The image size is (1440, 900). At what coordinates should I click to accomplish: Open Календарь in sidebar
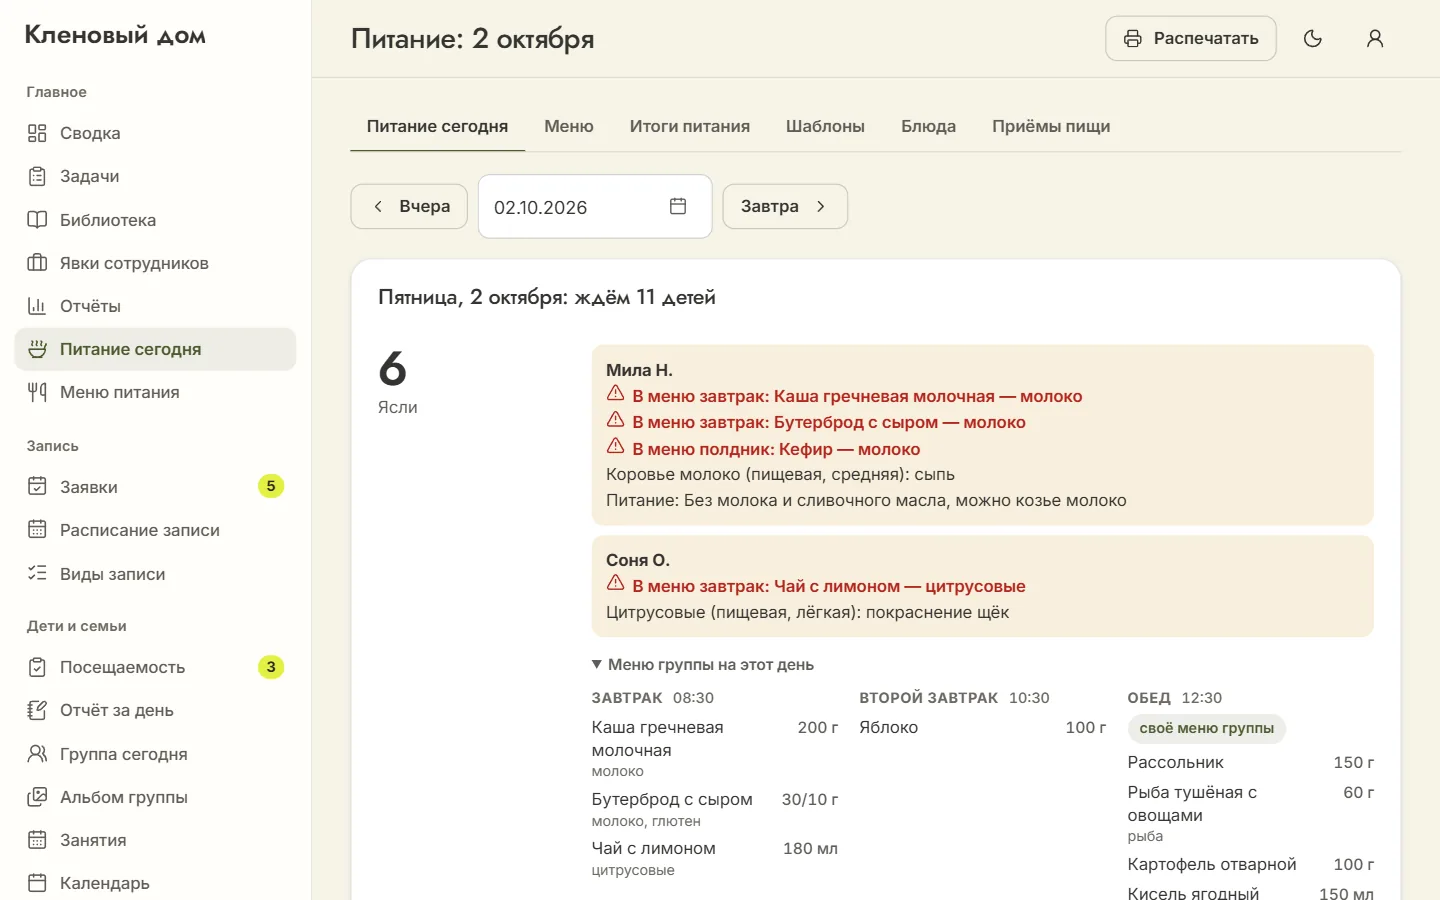[x=155, y=883]
